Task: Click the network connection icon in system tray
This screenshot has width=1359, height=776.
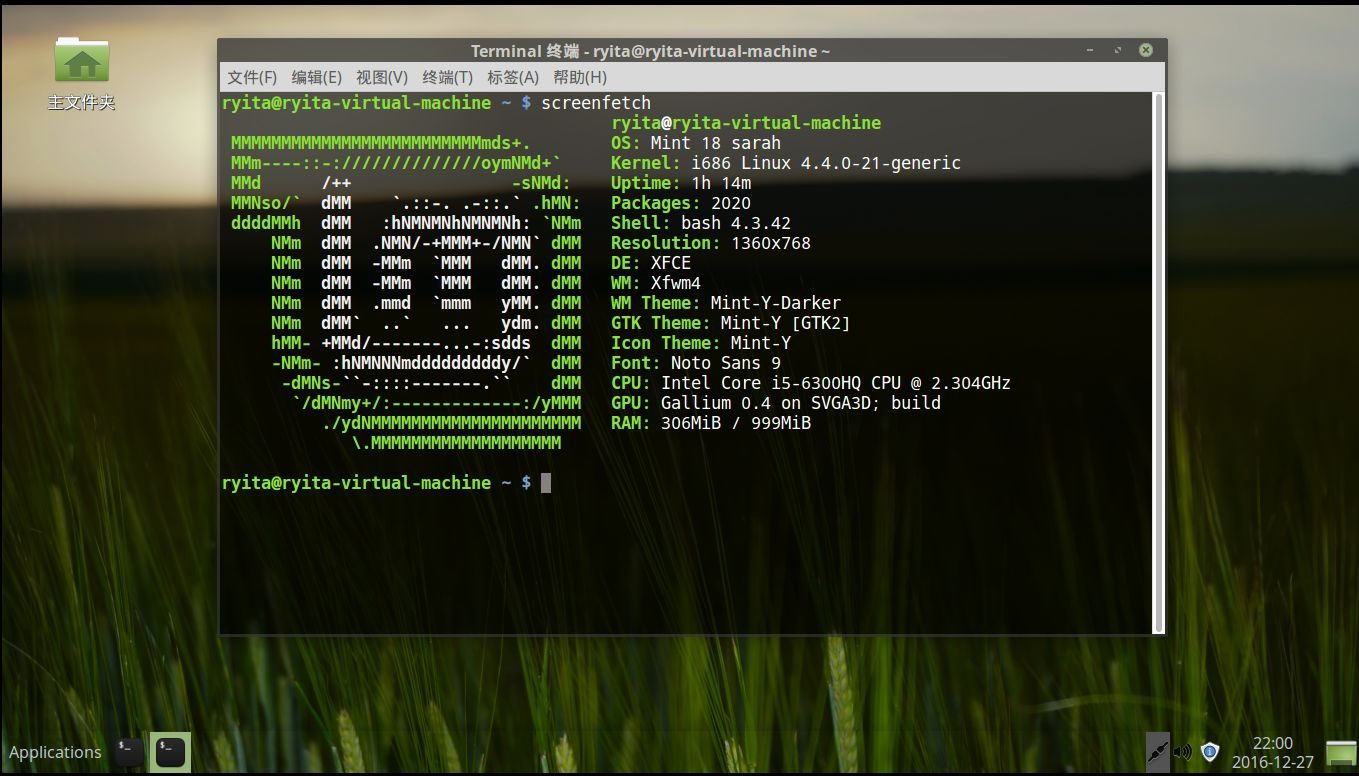Action: pyautogui.click(x=1159, y=752)
